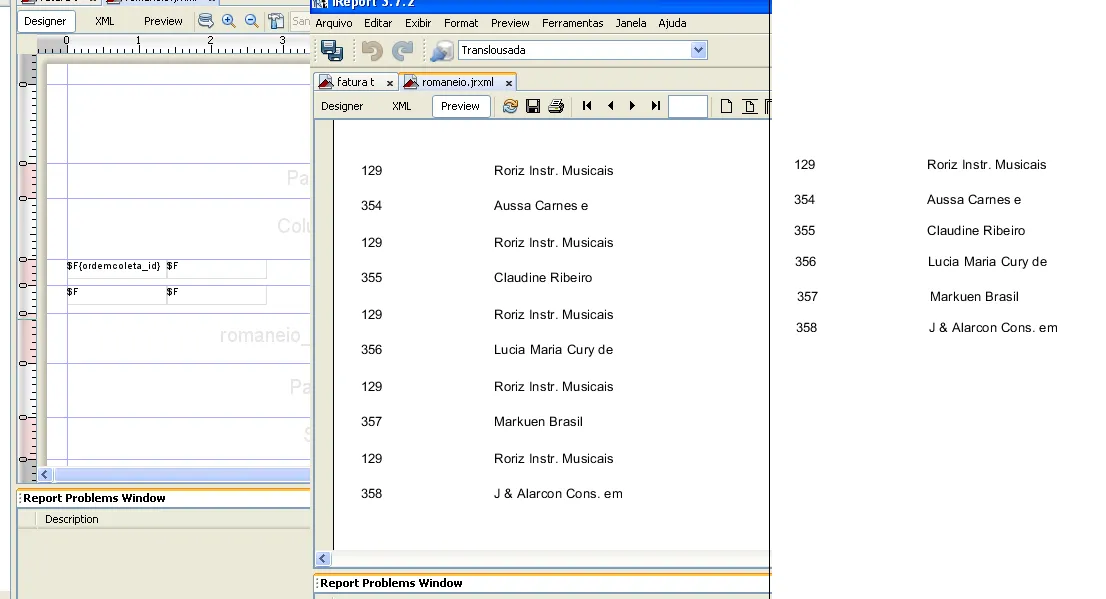This screenshot has width=1106, height=599.
Task: Zoom out with the magnifier minus icon
Action: [251, 21]
